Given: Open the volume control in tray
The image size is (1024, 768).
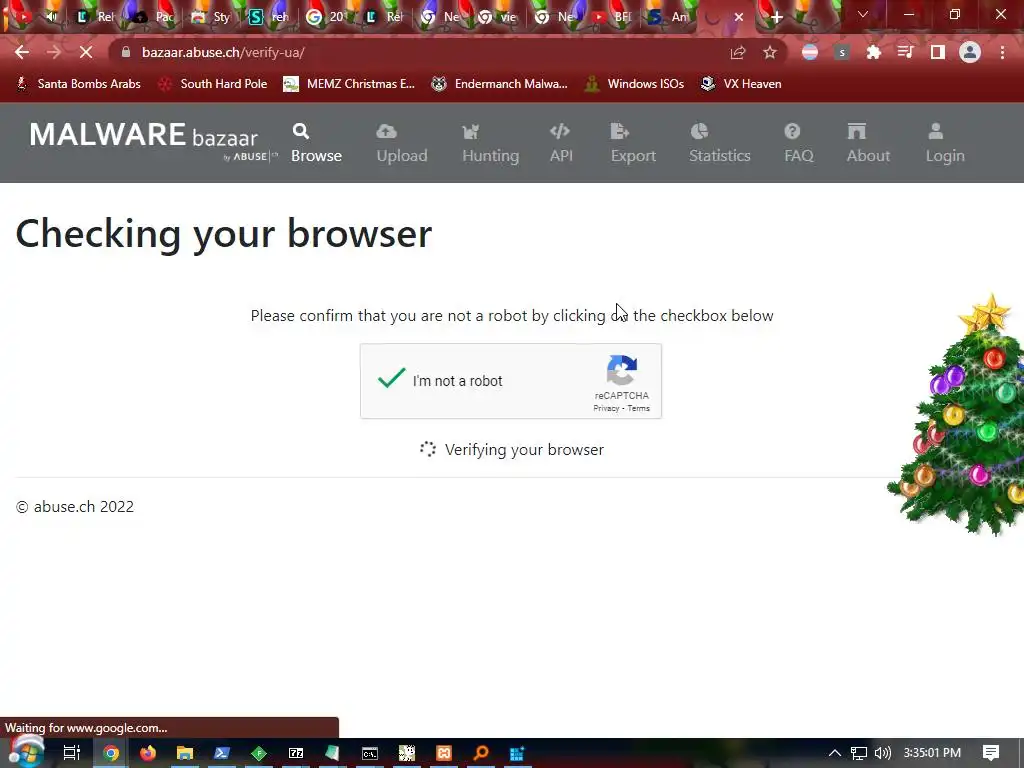Looking at the screenshot, I should coord(882,753).
